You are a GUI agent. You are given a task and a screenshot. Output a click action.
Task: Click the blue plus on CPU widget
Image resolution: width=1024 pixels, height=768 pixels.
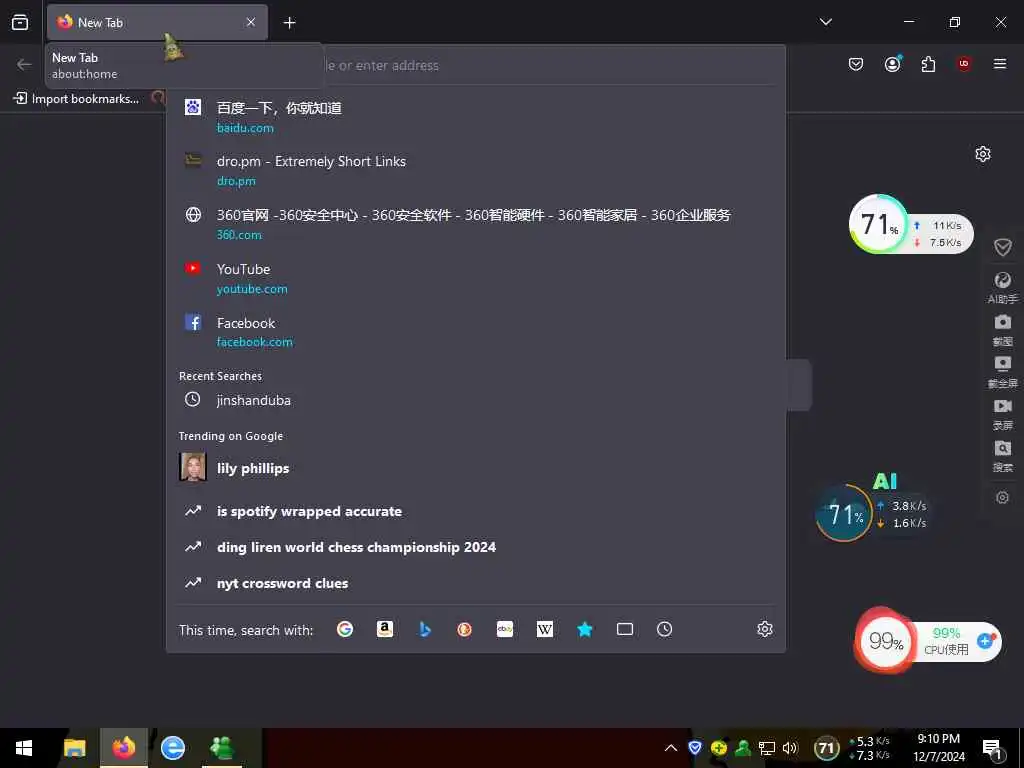tap(986, 641)
